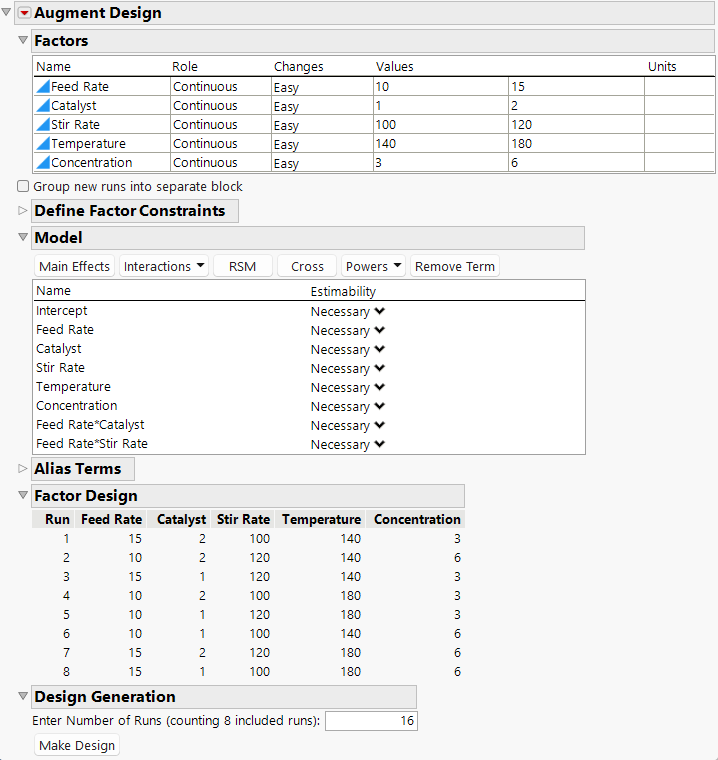718x760 pixels.
Task: Collapse the Design Generation section
Action: tap(23, 696)
